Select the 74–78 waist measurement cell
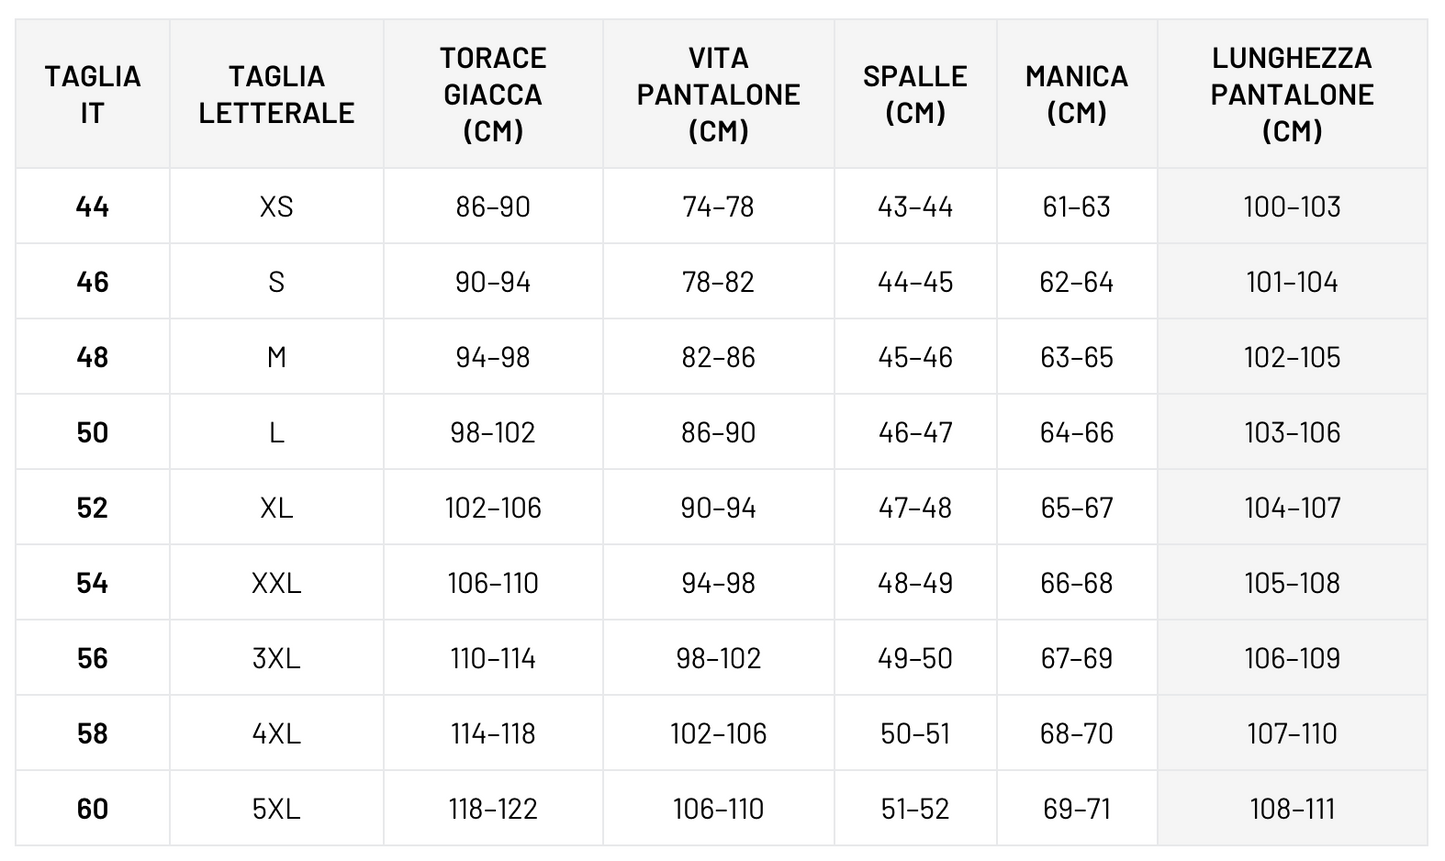This screenshot has width=1445, height=861. tap(718, 206)
